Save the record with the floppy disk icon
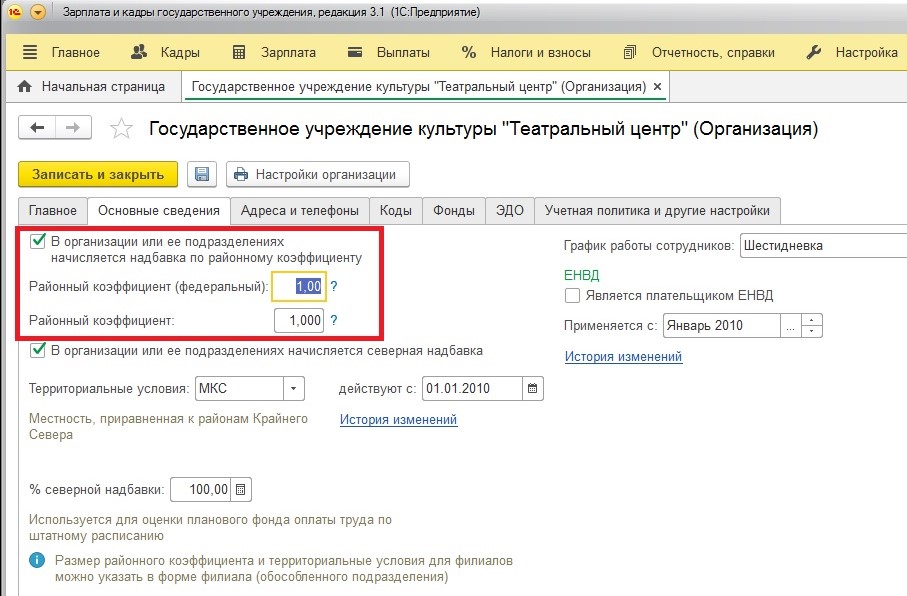 pos(202,174)
